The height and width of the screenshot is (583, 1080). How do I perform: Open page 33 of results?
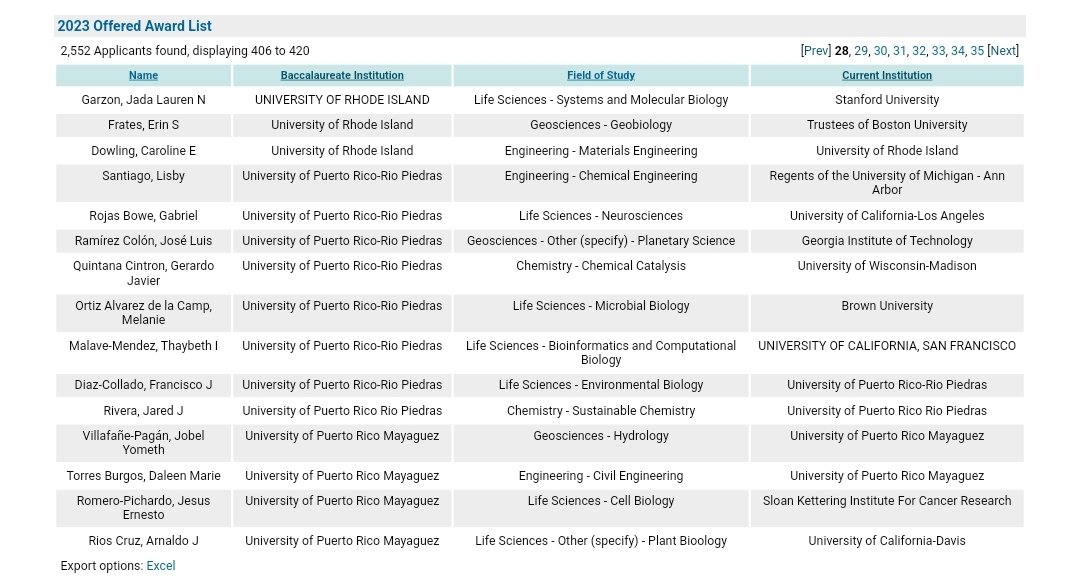pos(937,50)
